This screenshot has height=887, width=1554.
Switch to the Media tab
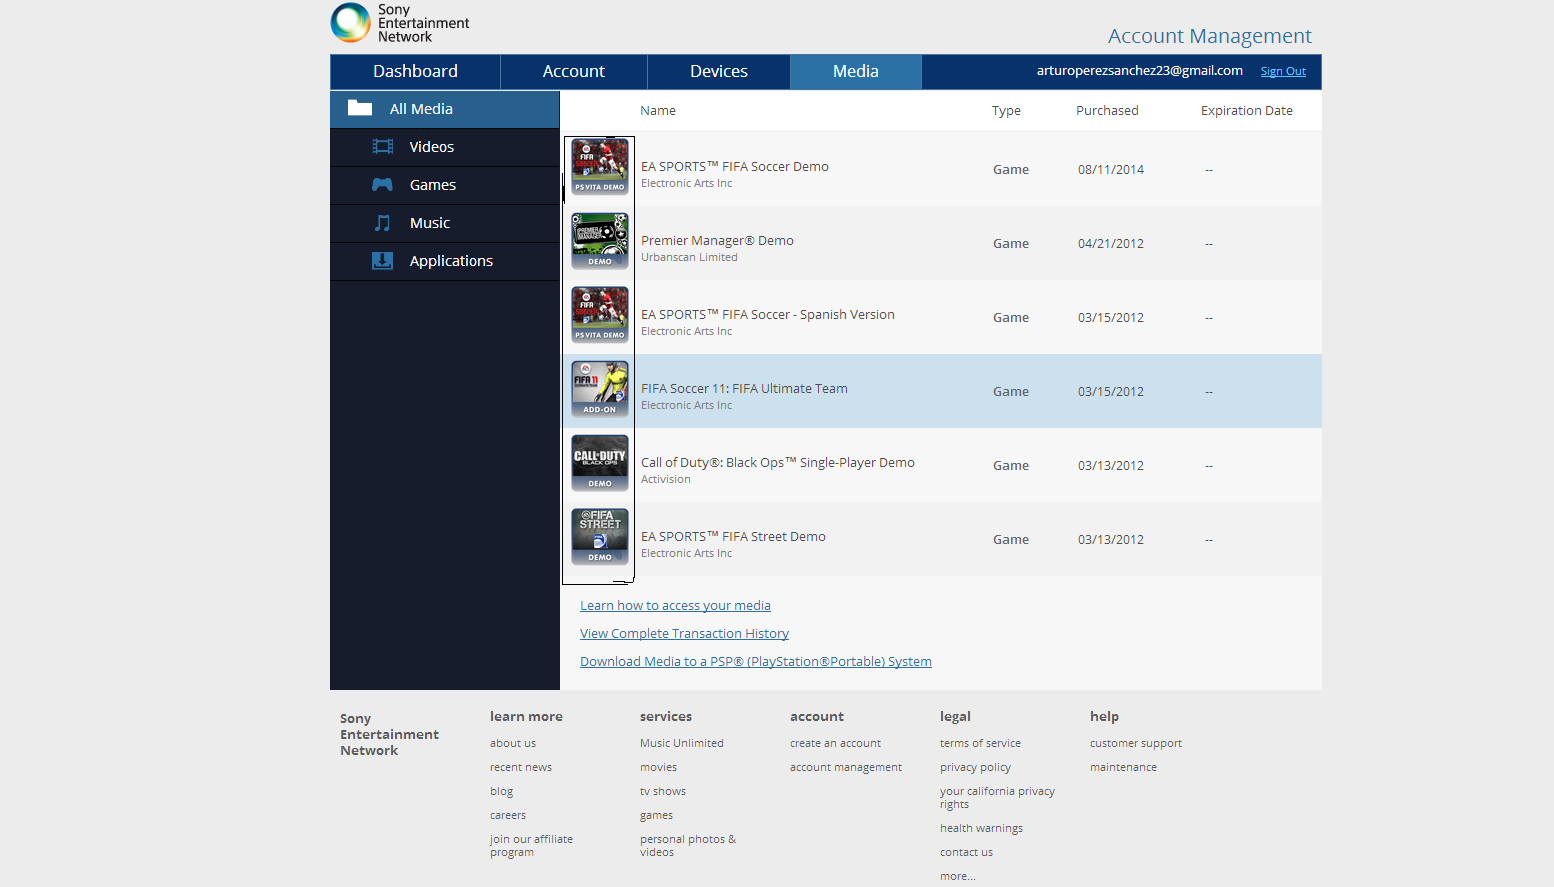(856, 71)
